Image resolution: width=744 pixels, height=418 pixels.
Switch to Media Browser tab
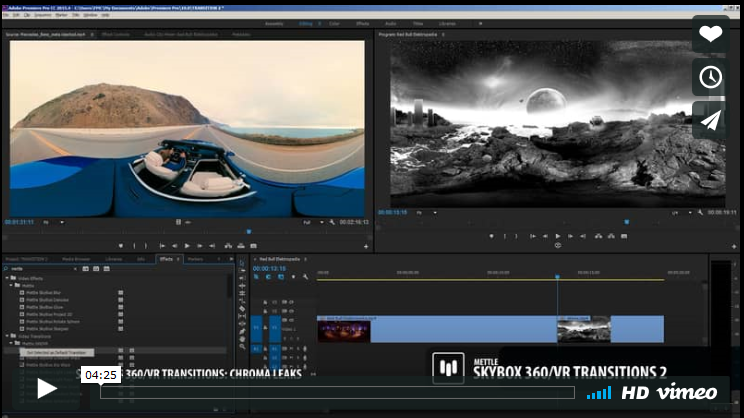(x=76, y=259)
